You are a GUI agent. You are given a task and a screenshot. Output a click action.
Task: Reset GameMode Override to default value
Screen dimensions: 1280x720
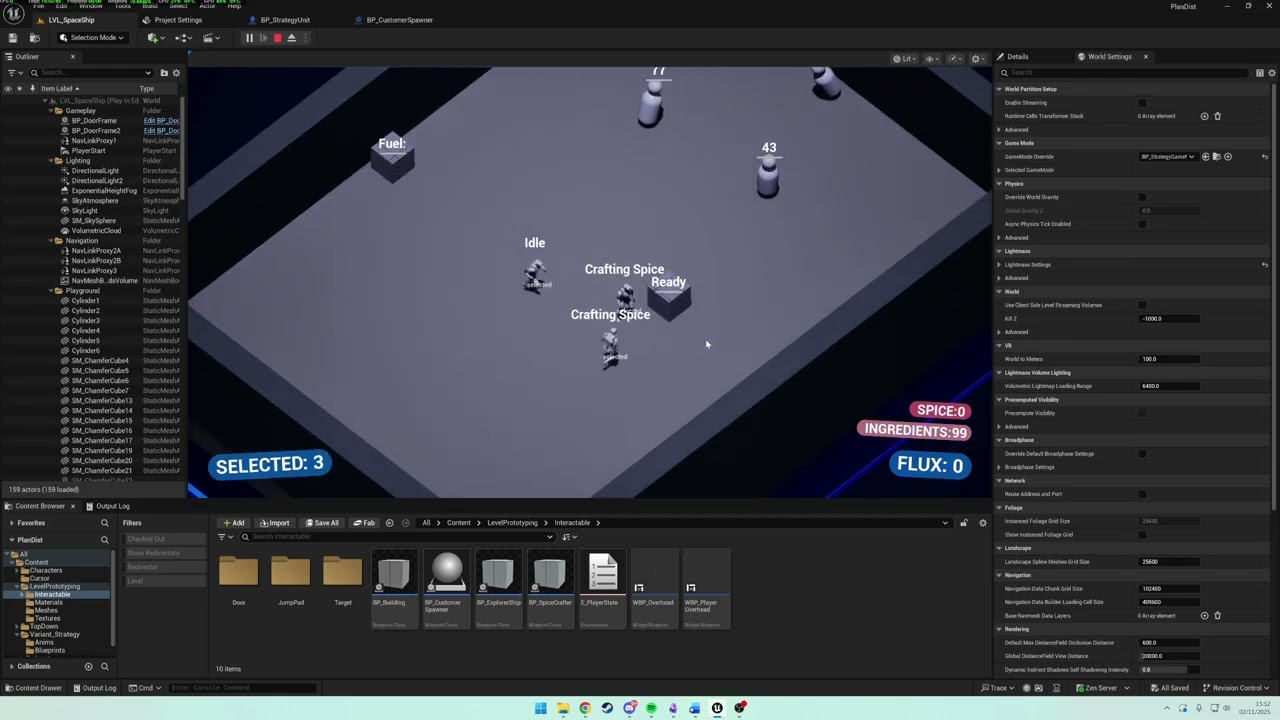pos(1264,157)
